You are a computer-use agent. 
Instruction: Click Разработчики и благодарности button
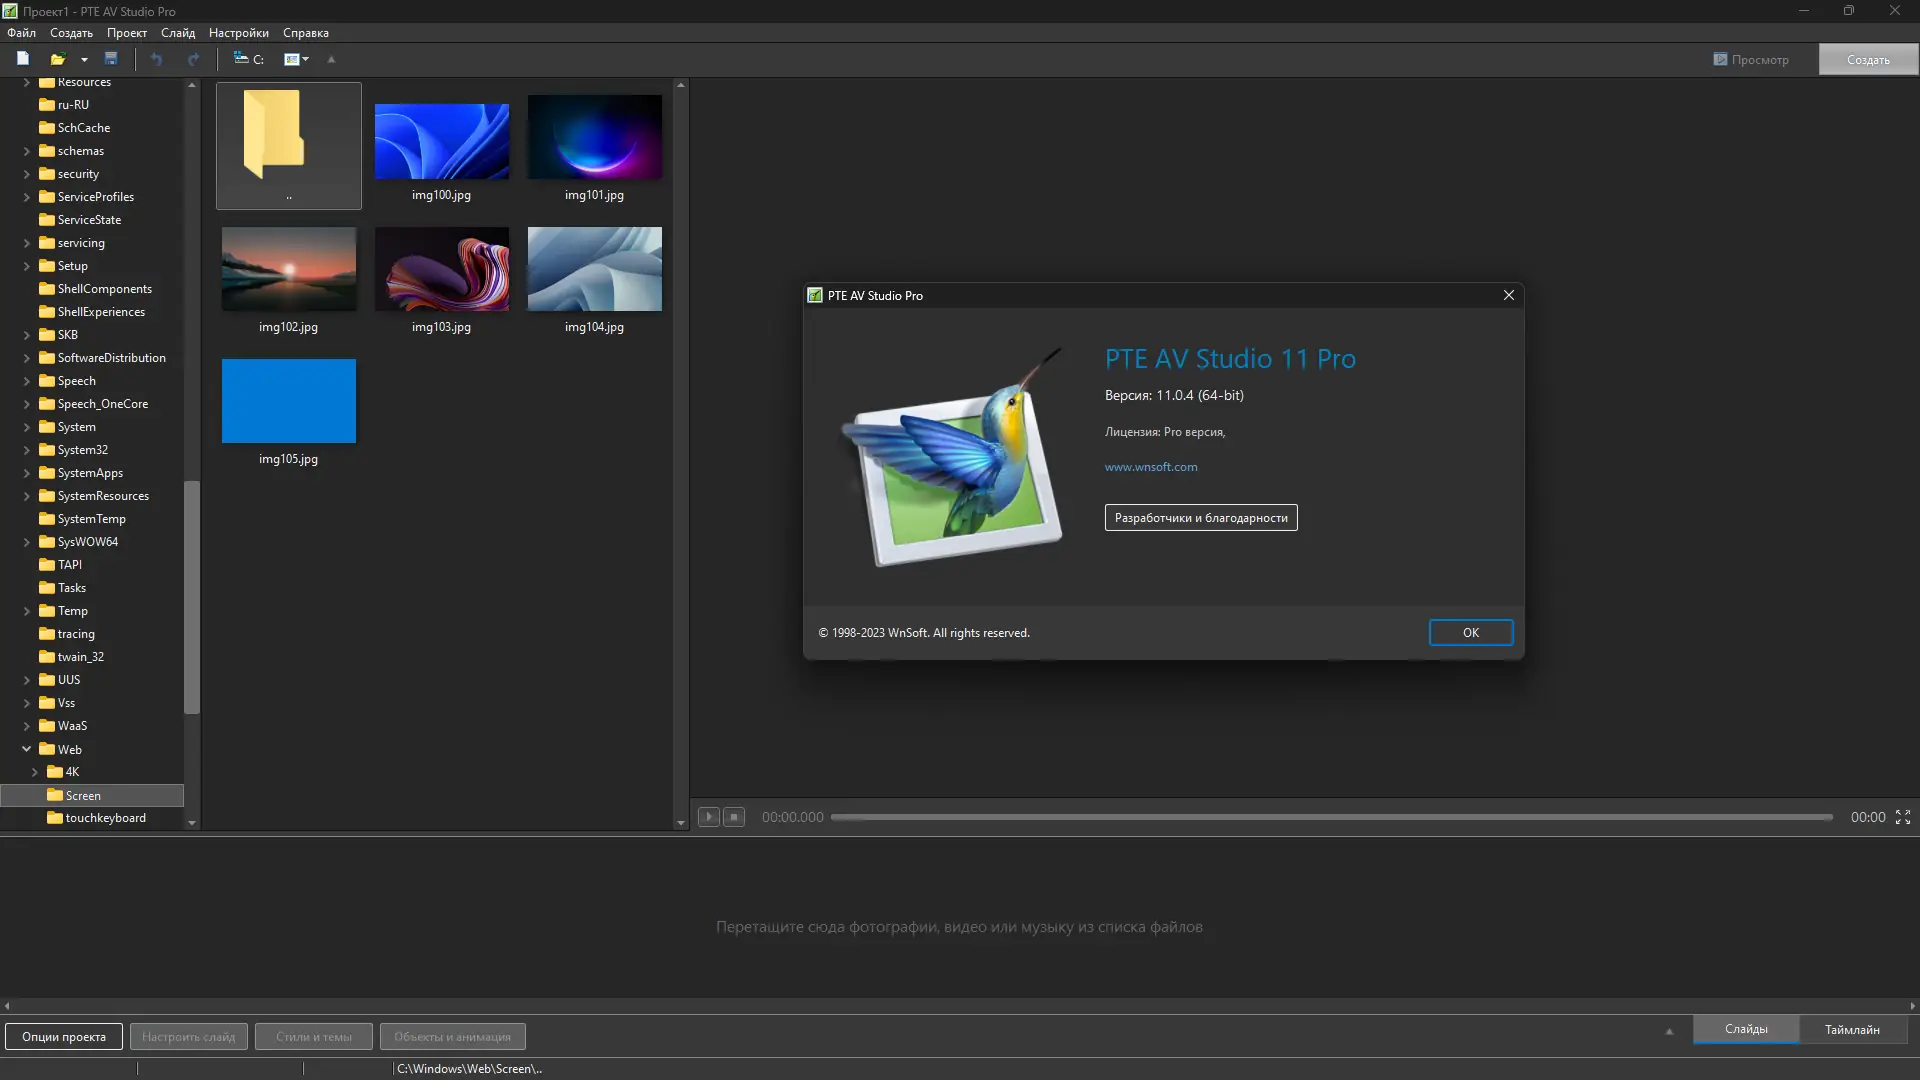[x=1200, y=518]
